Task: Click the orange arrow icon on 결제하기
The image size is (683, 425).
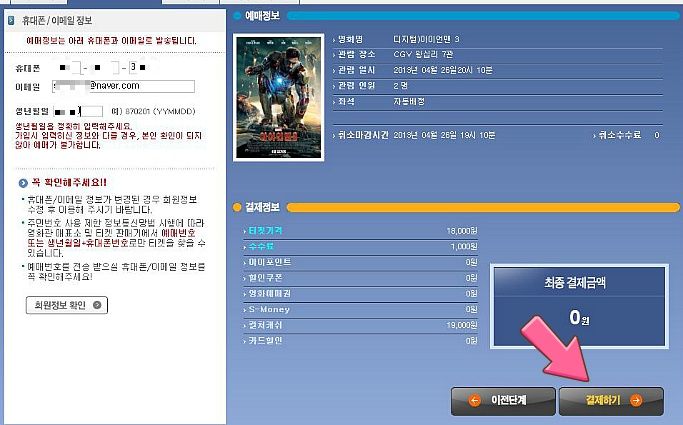Action: coord(636,400)
